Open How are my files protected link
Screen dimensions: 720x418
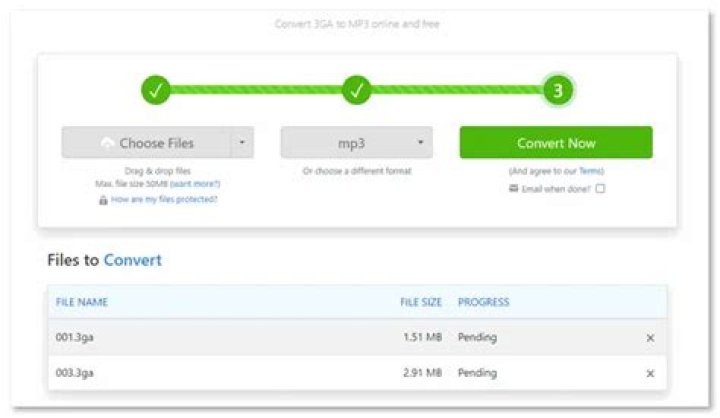pyautogui.click(x=164, y=199)
